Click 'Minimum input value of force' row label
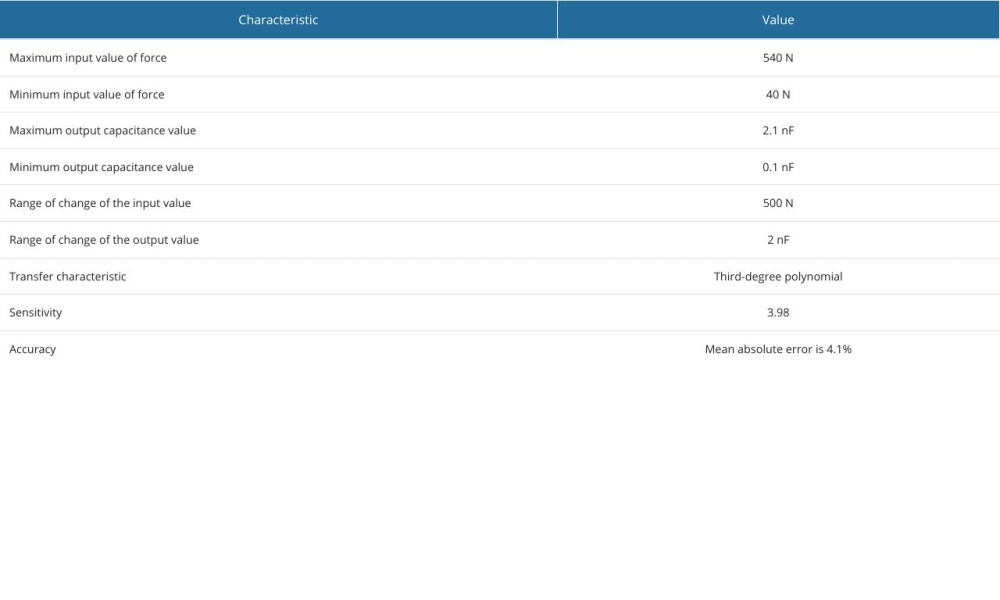Screen dimensions: 1000x600 [87, 94]
